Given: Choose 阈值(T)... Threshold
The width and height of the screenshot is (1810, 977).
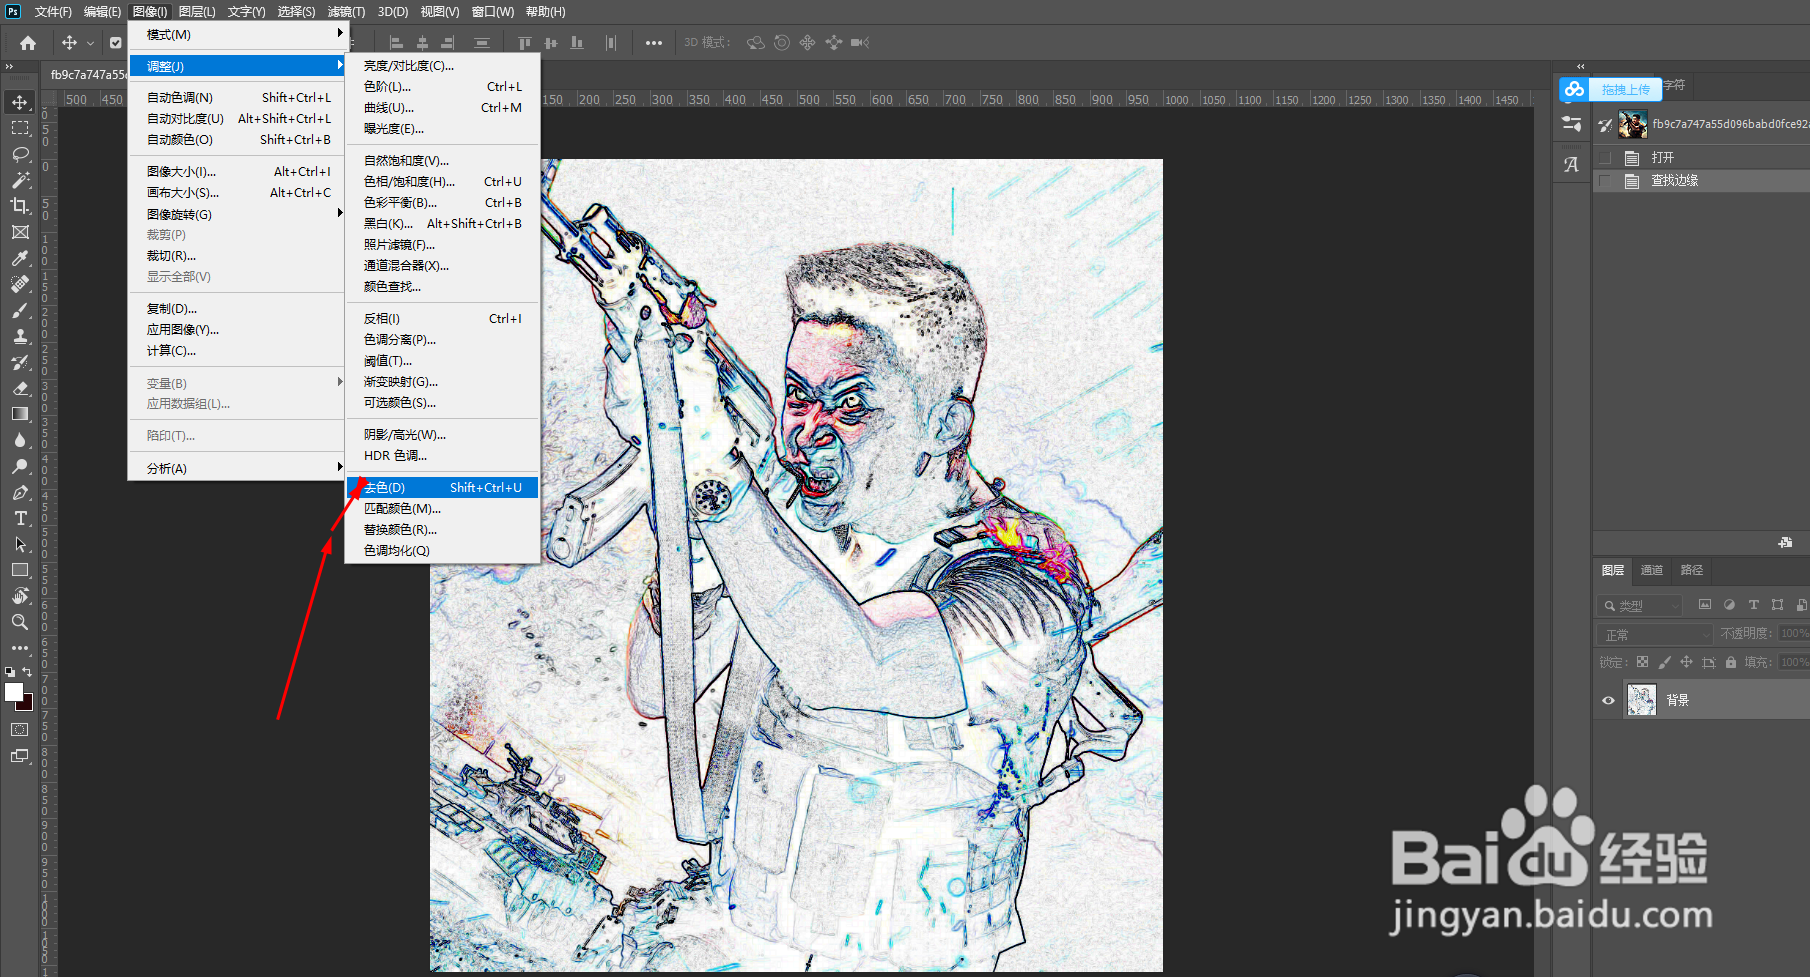Looking at the screenshot, I should 442,360.
